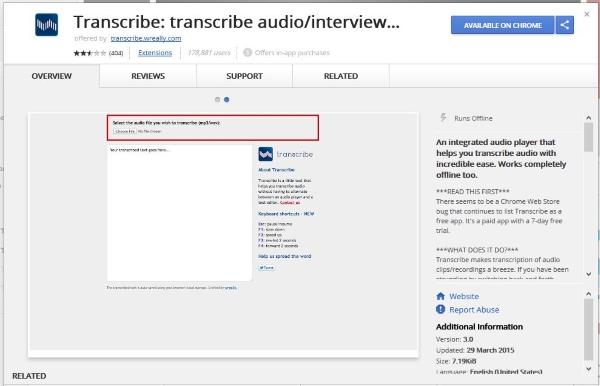Click the Report Abuse exclamation icon
The height and width of the screenshot is (386, 600).
[x=440, y=309]
